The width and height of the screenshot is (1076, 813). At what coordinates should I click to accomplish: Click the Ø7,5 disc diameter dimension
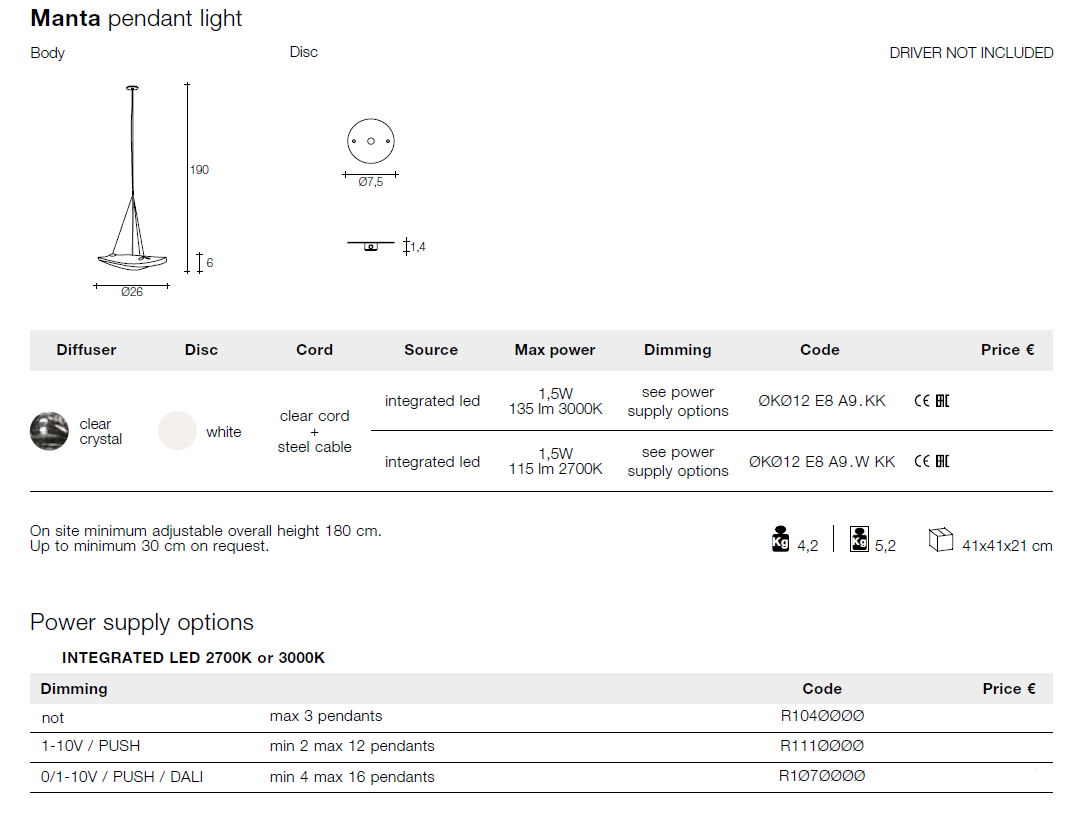click(x=371, y=182)
